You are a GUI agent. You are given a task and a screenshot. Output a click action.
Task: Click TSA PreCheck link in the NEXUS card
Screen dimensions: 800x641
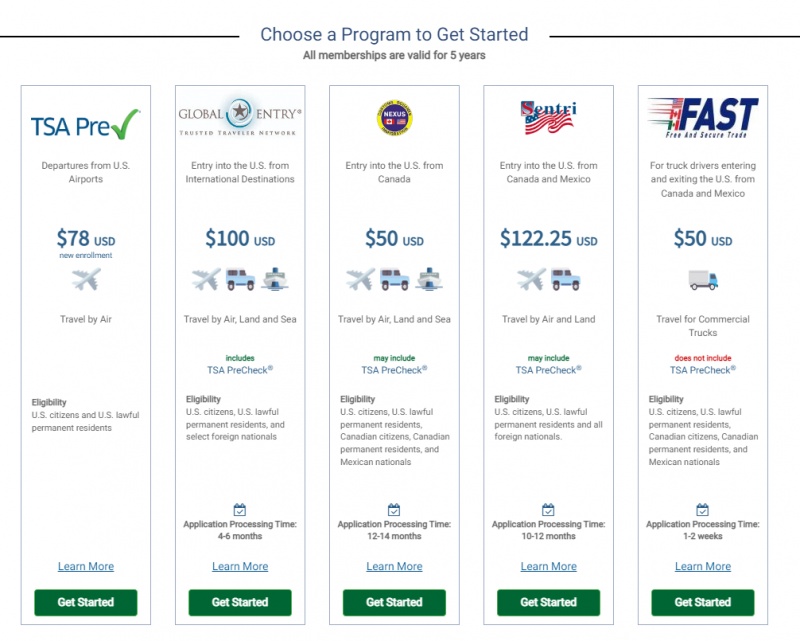coord(394,370)
